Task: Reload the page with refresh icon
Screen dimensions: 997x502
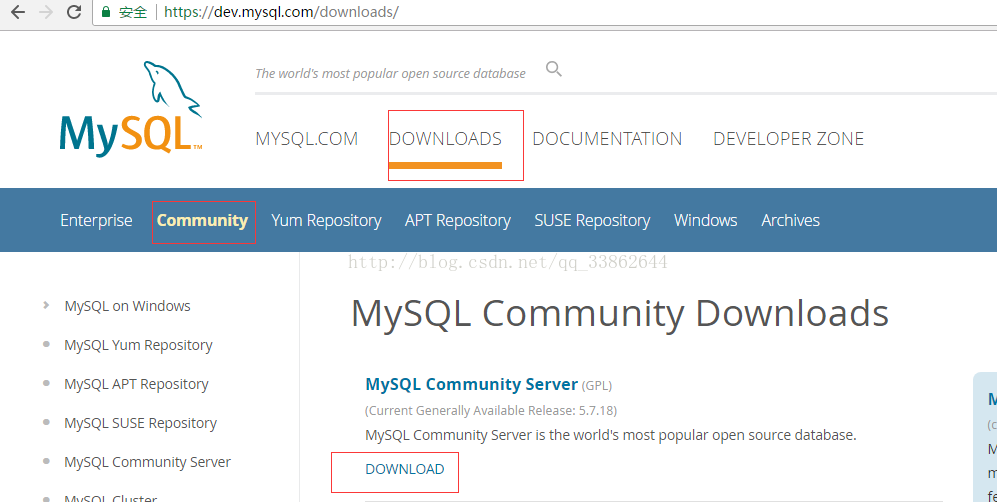Action: coord(74,11)
